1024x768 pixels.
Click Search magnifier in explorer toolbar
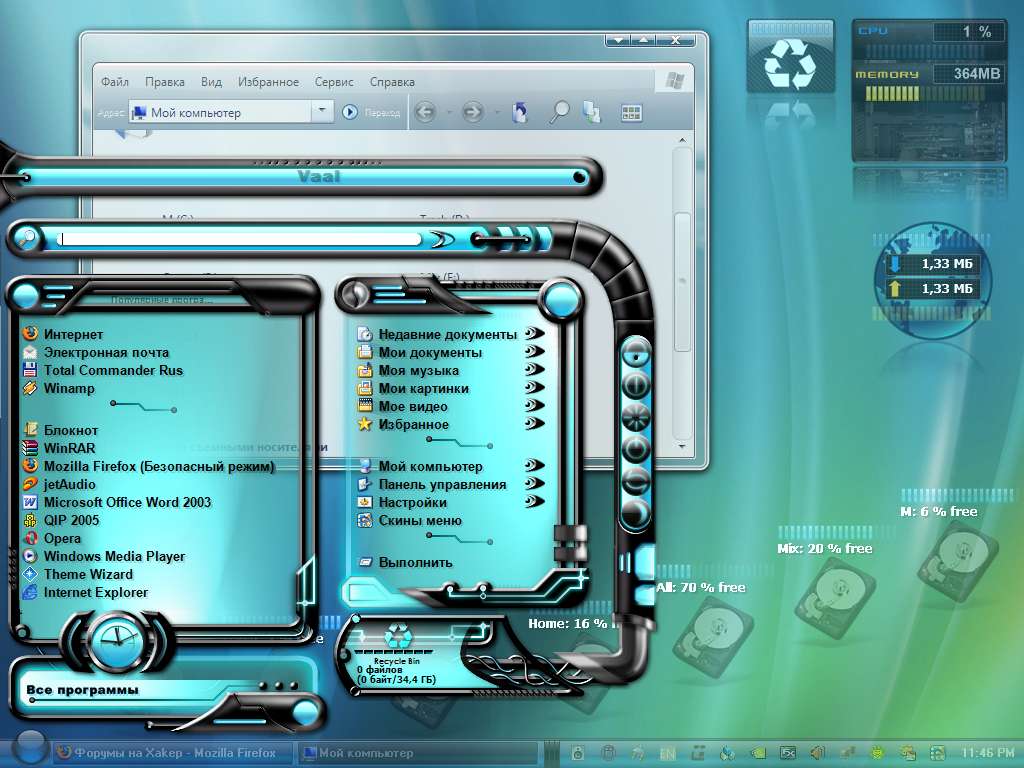coord(558,113)
